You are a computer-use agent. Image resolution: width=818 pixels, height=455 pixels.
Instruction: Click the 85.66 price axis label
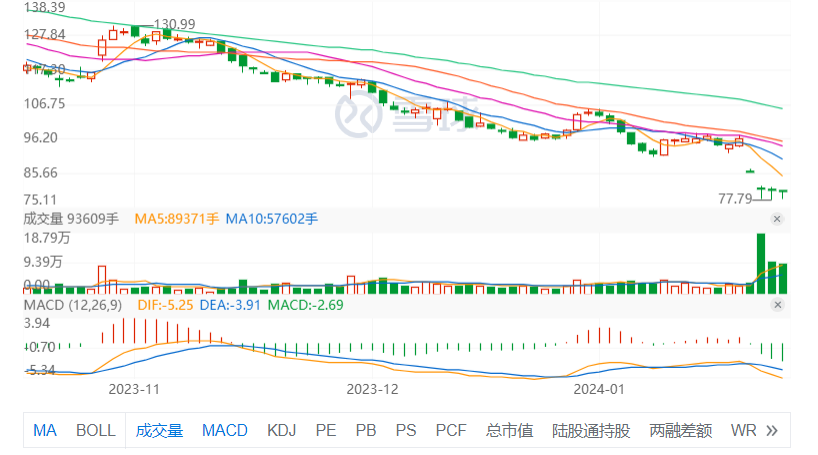tap(41, 173)
